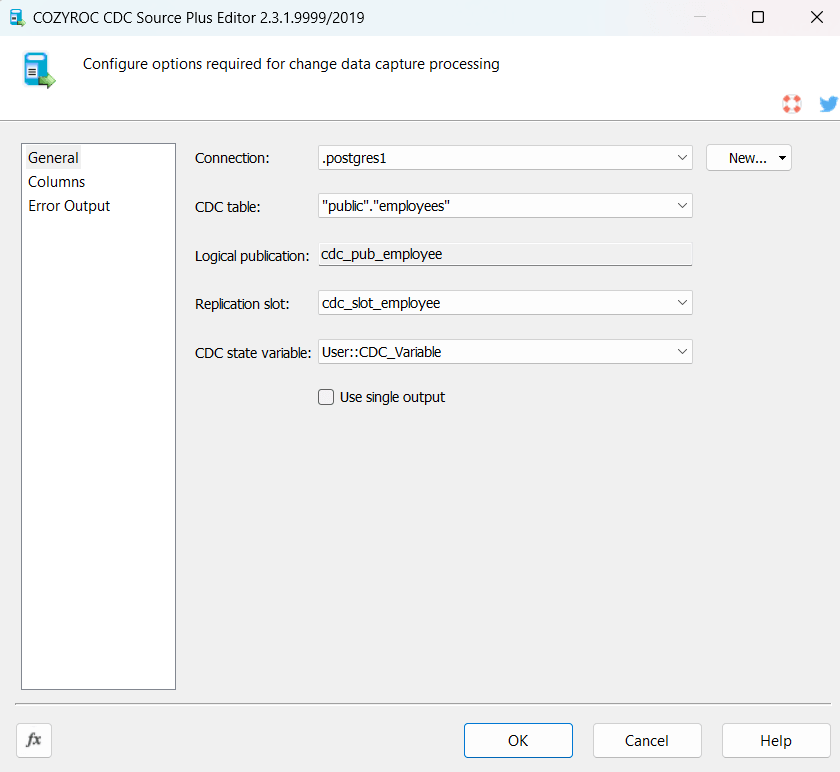Image resolution: width=840 pixels, height=772 pixels.
Task: Close the editor window
Action: 816,17
